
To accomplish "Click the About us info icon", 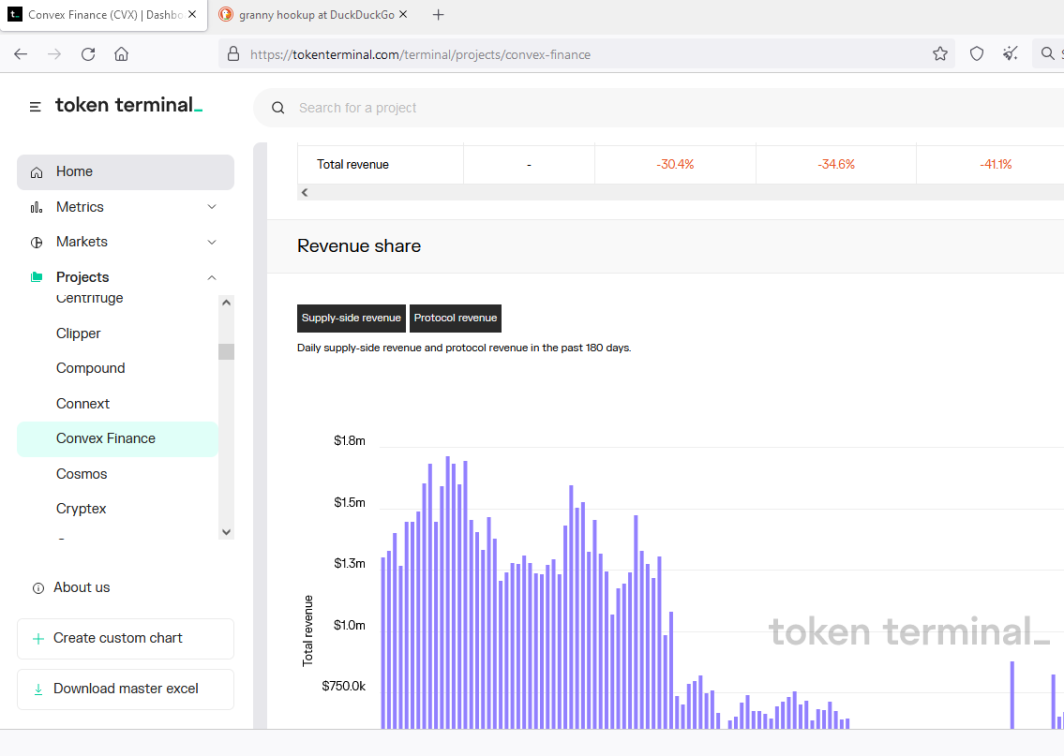I will (39, 588).
